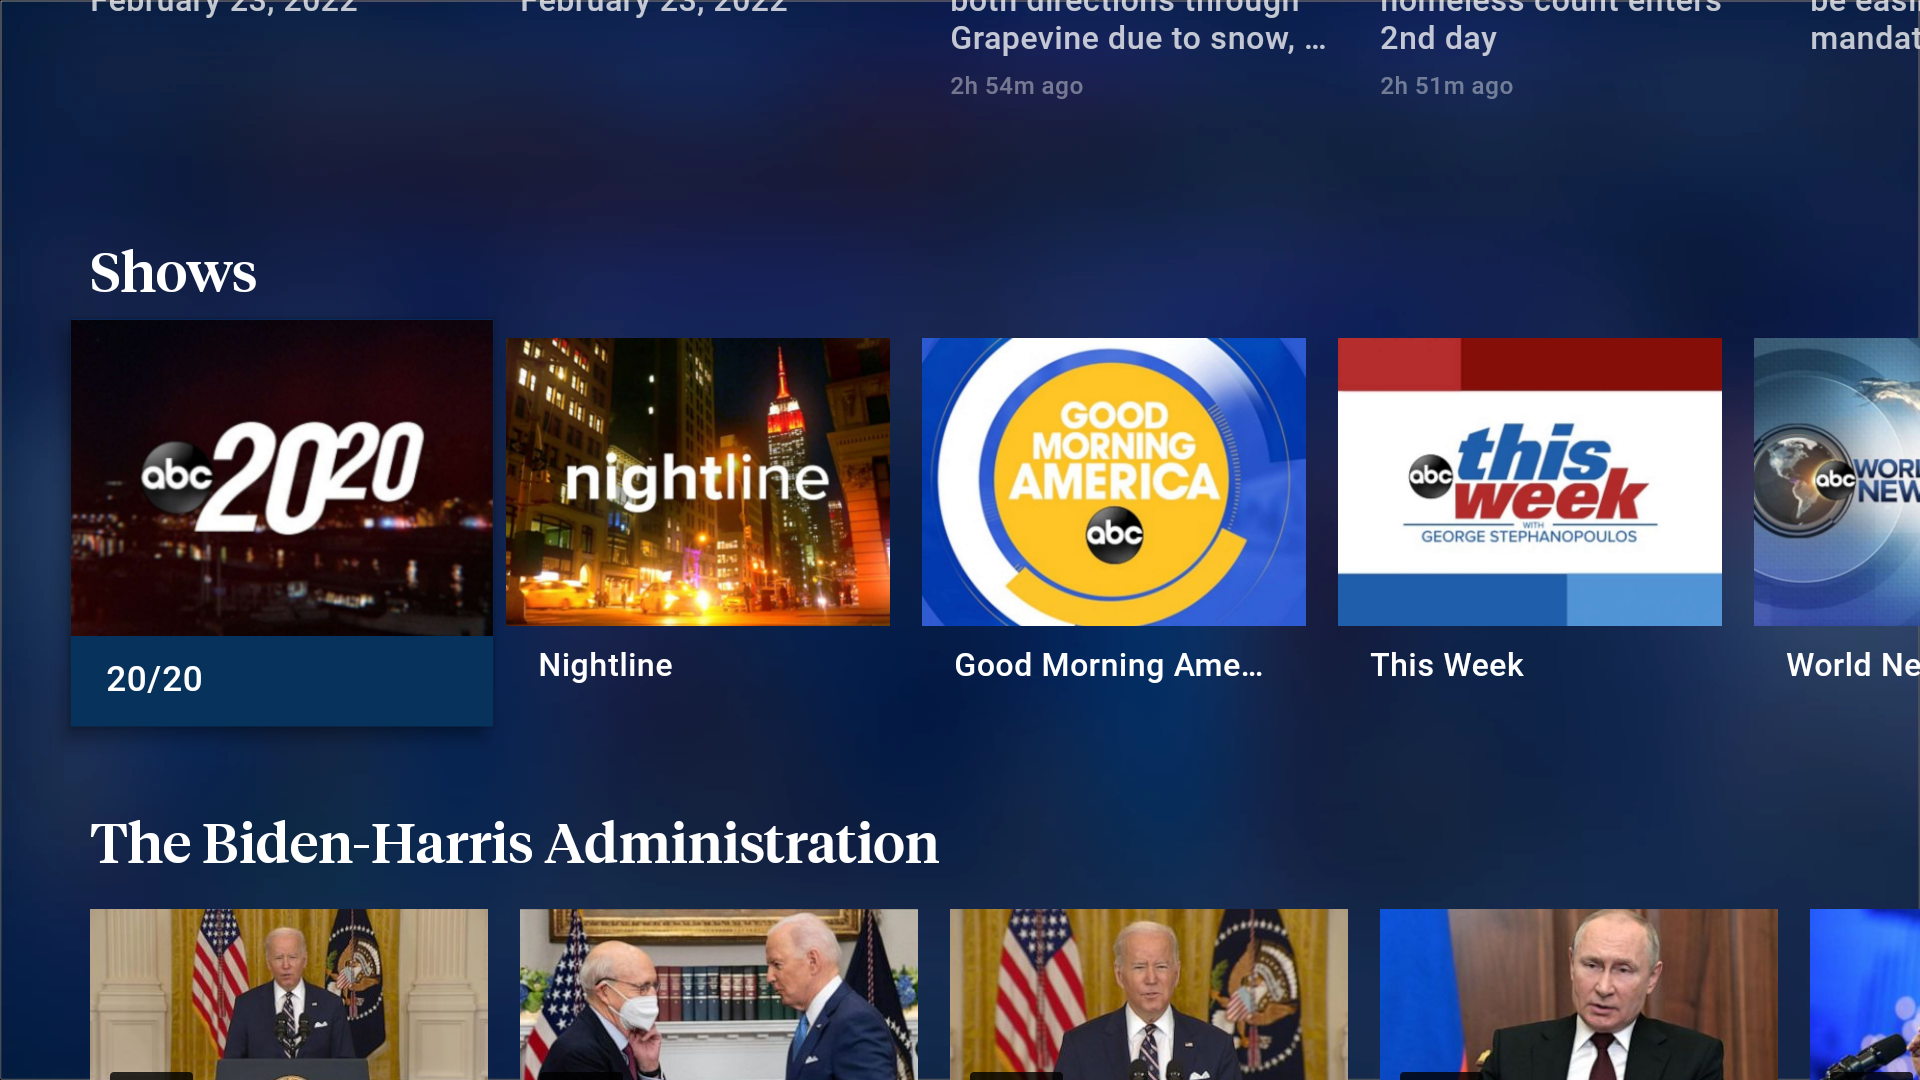Click the 20/20 title label
This screenshot has width=1920, height=1080.
tap(154, 679)
